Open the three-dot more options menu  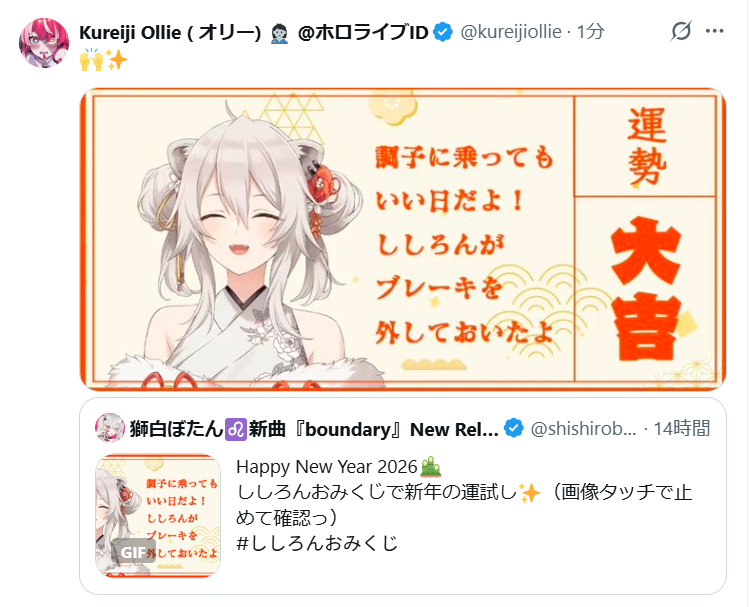pyautogui.click(x=715, y=31)
